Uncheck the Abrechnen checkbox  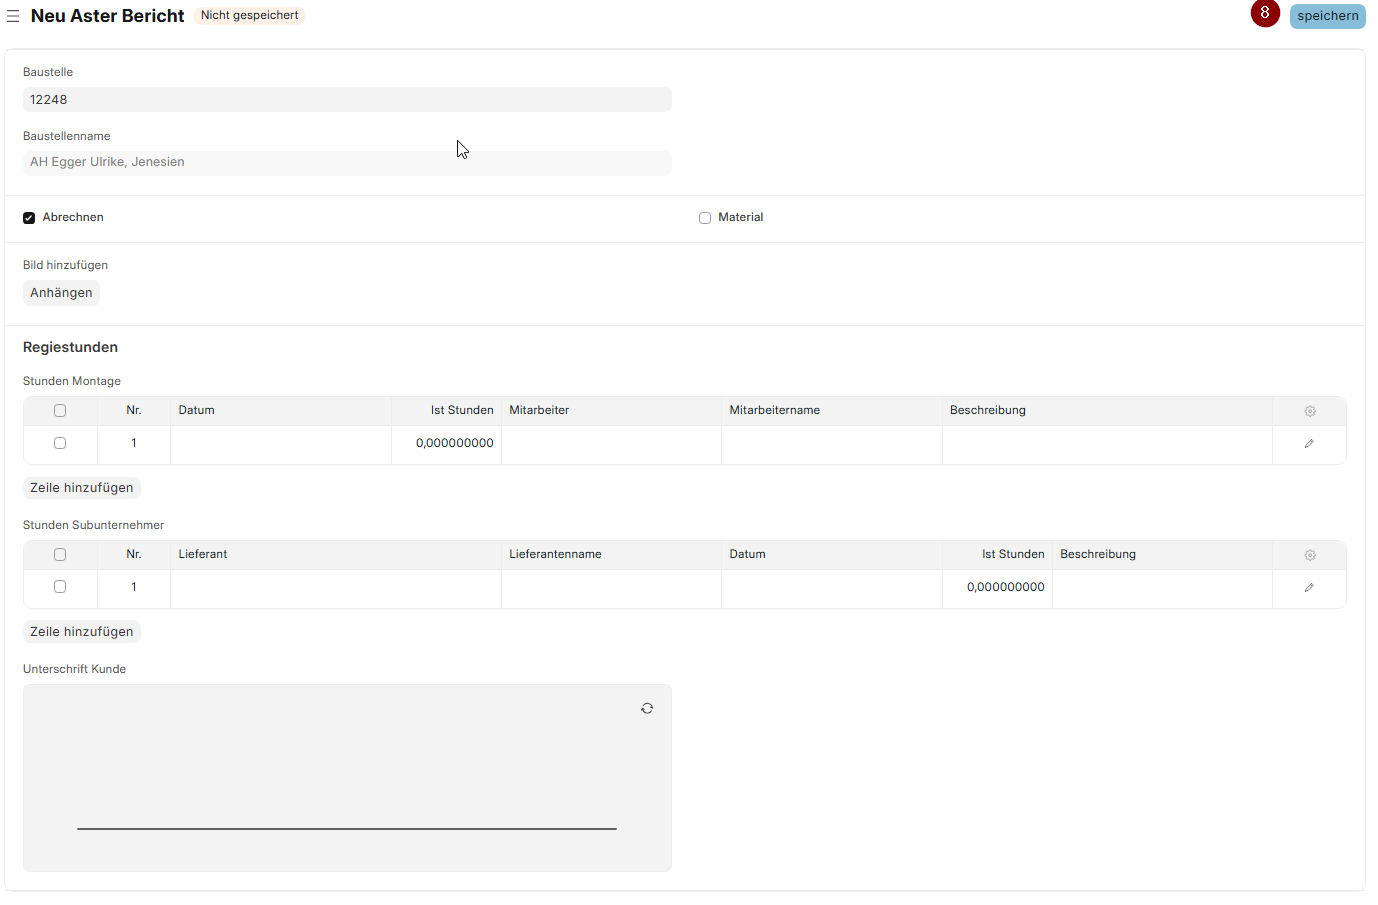point(29,218)
